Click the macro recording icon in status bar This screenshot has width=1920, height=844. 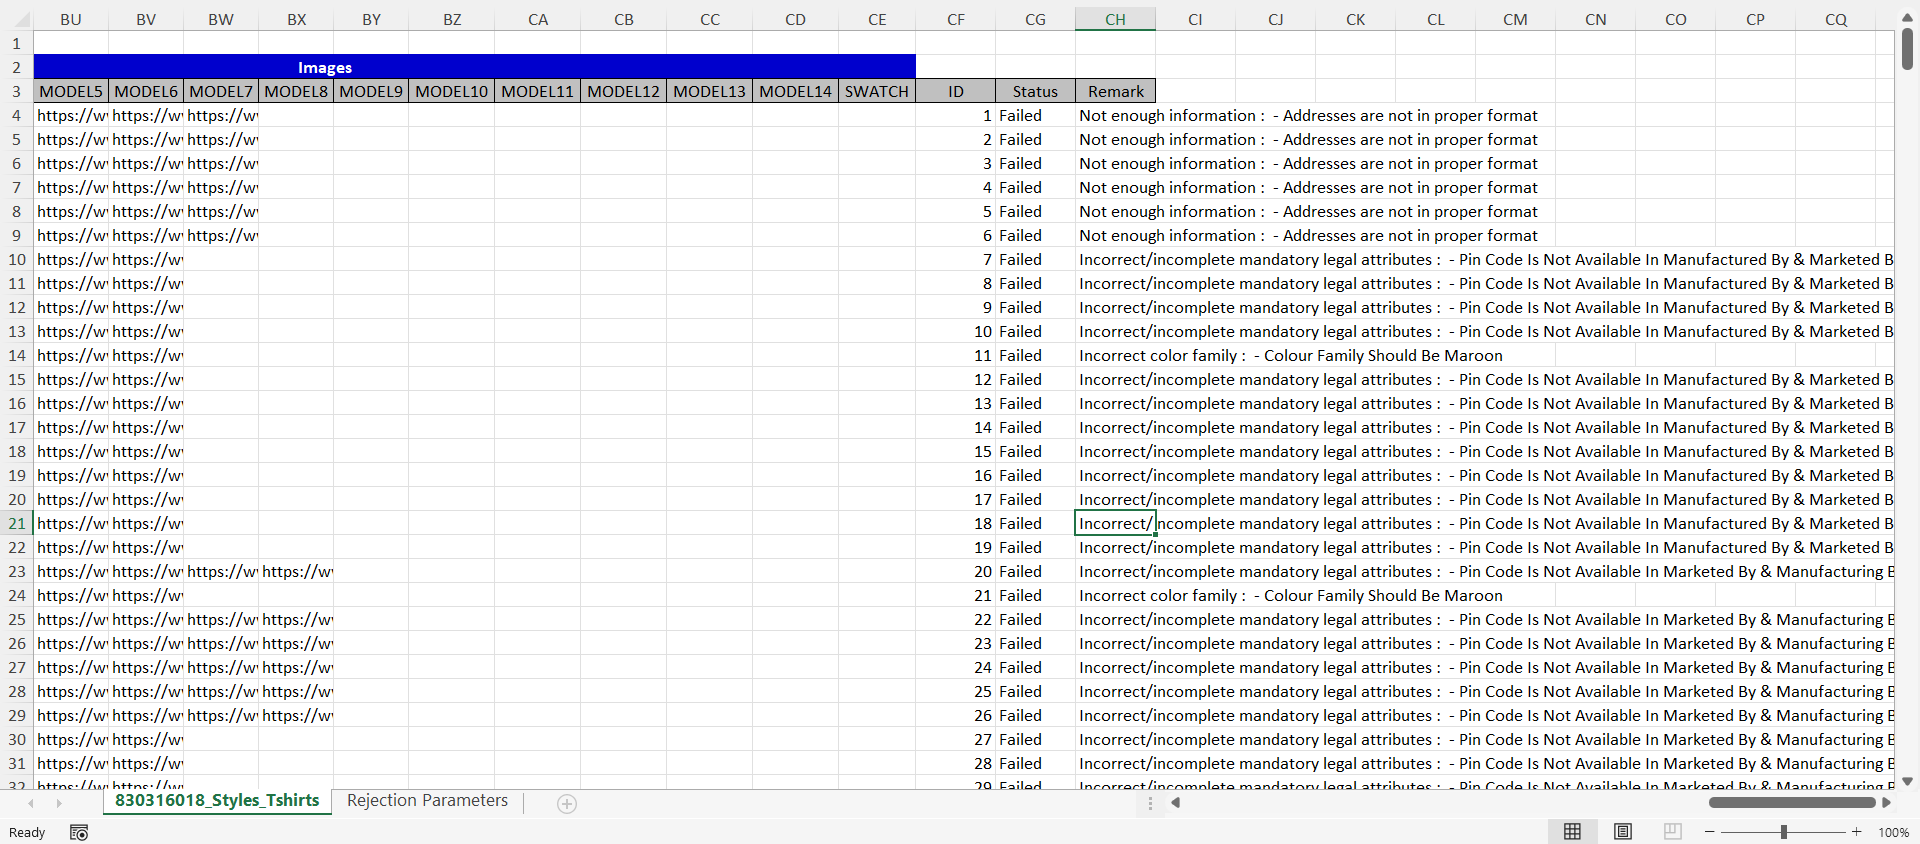pyautogui.click(x=79, y=832)
